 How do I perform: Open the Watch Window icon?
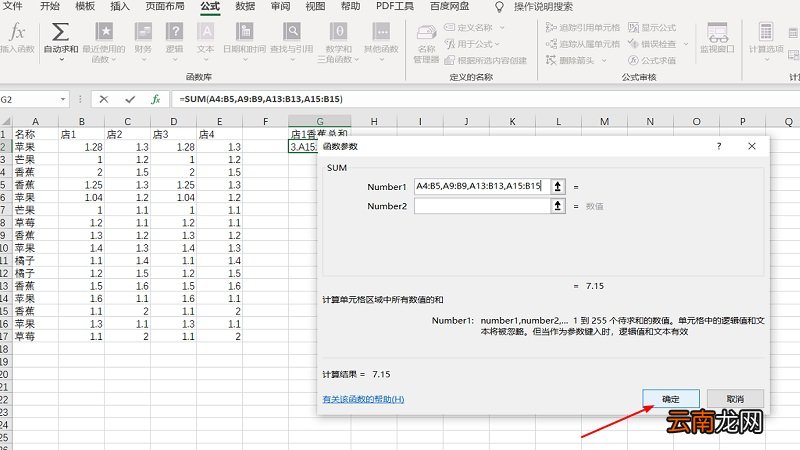(x=717, y=33)
